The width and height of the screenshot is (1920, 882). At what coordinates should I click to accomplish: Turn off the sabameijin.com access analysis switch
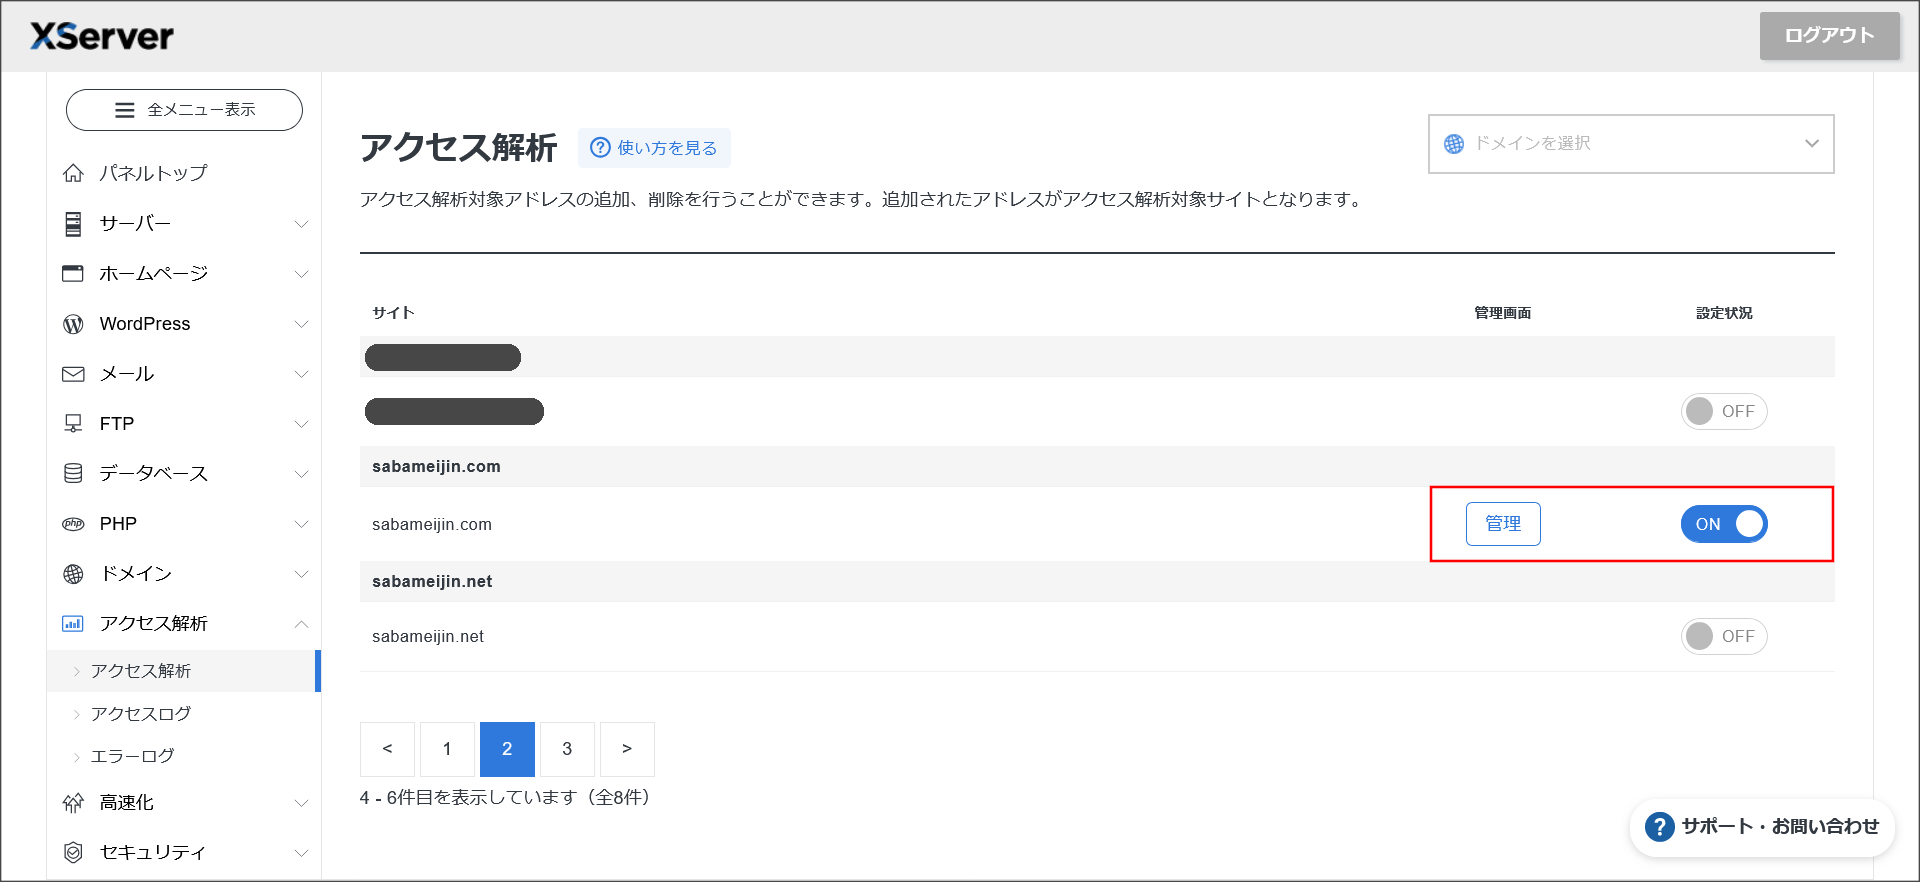pos(1724,524)
